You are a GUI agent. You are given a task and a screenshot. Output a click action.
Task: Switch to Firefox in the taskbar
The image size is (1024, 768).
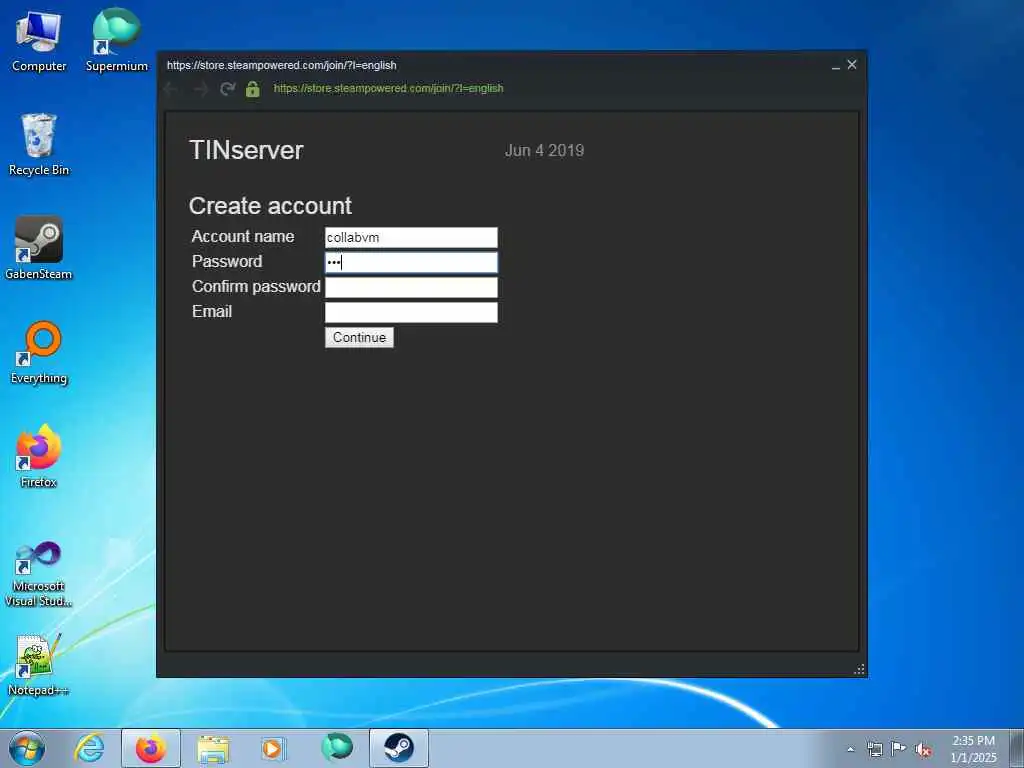point(151,748)
